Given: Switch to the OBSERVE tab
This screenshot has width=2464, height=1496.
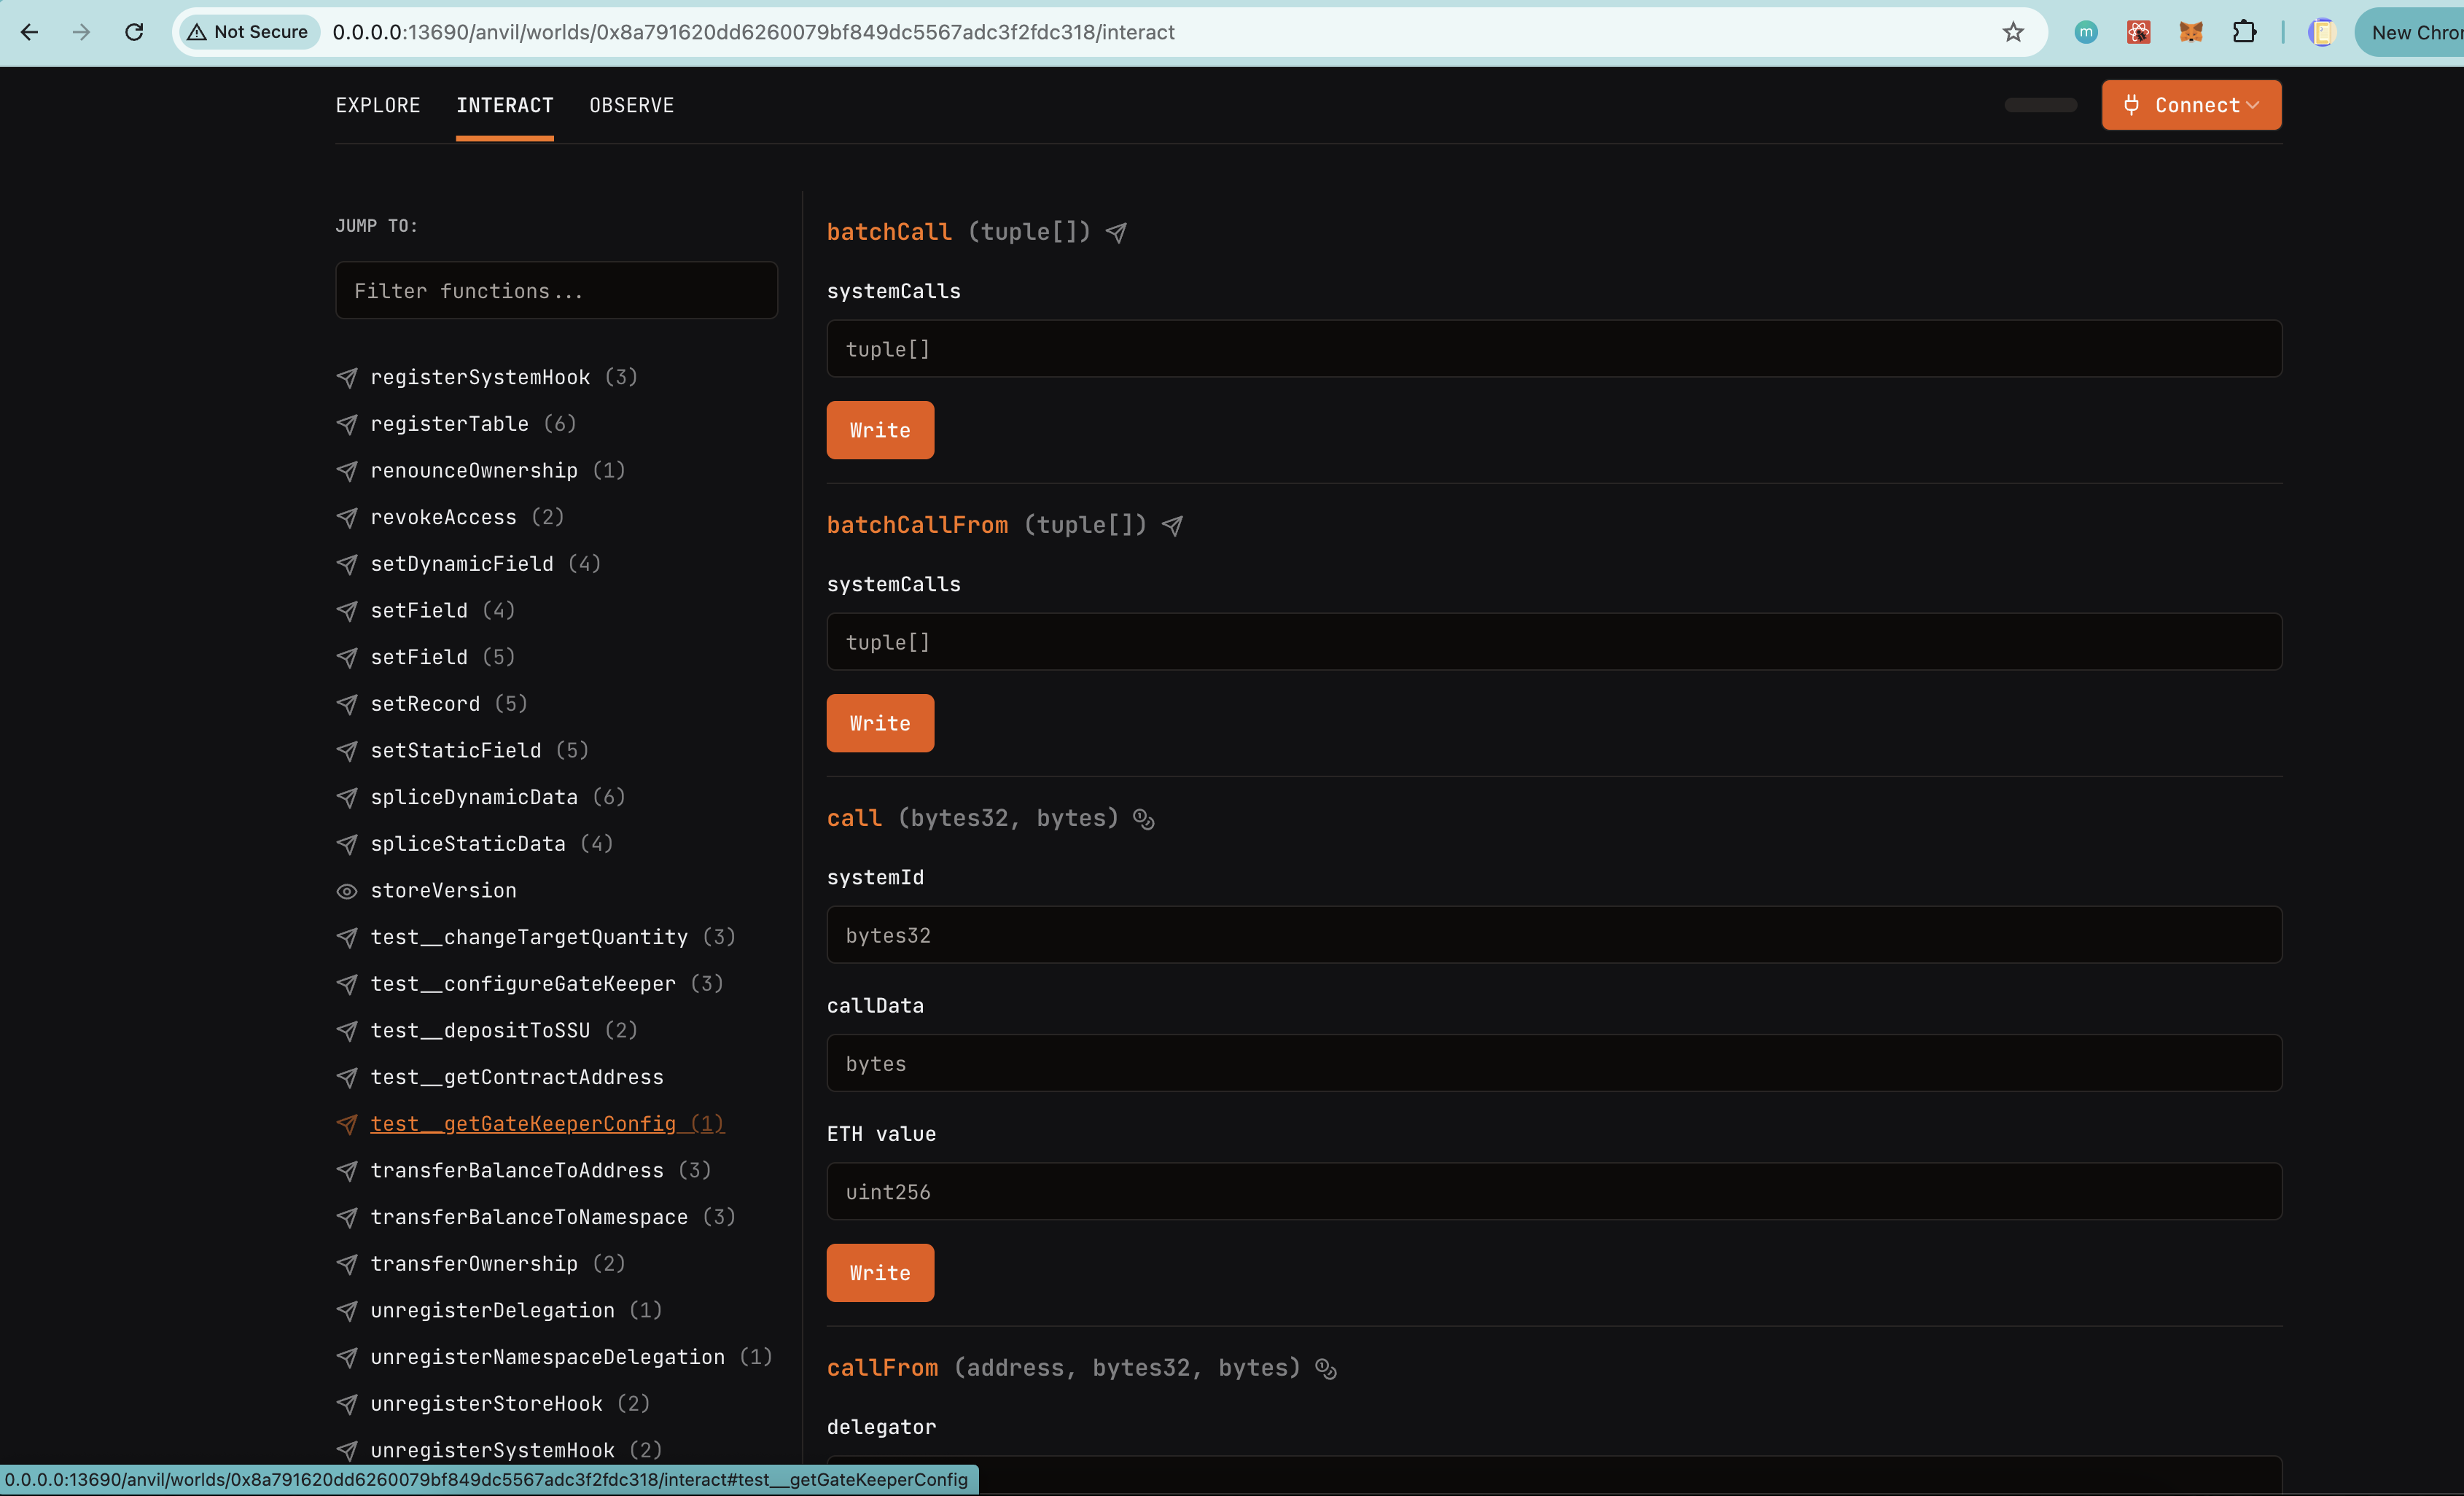Looking at the screenshot, I should click(631, 105).
